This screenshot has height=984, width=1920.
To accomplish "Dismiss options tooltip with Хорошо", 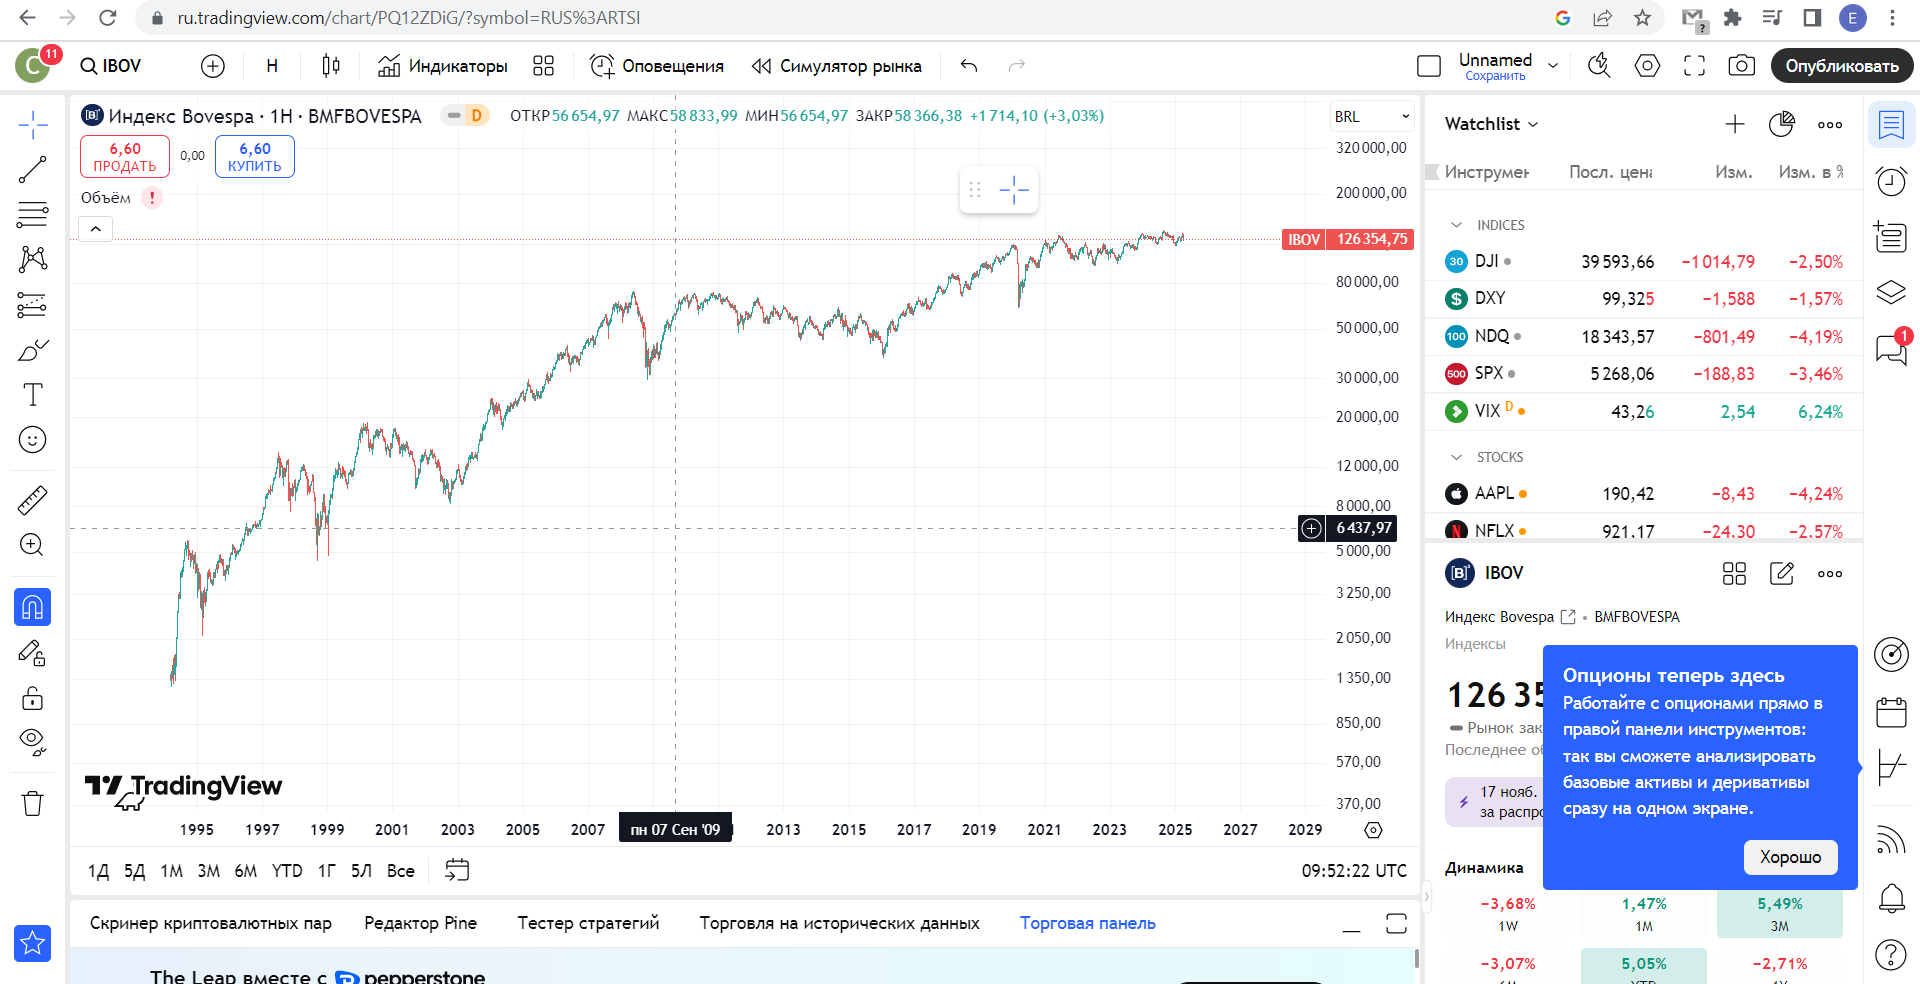I will point(1790,857).
